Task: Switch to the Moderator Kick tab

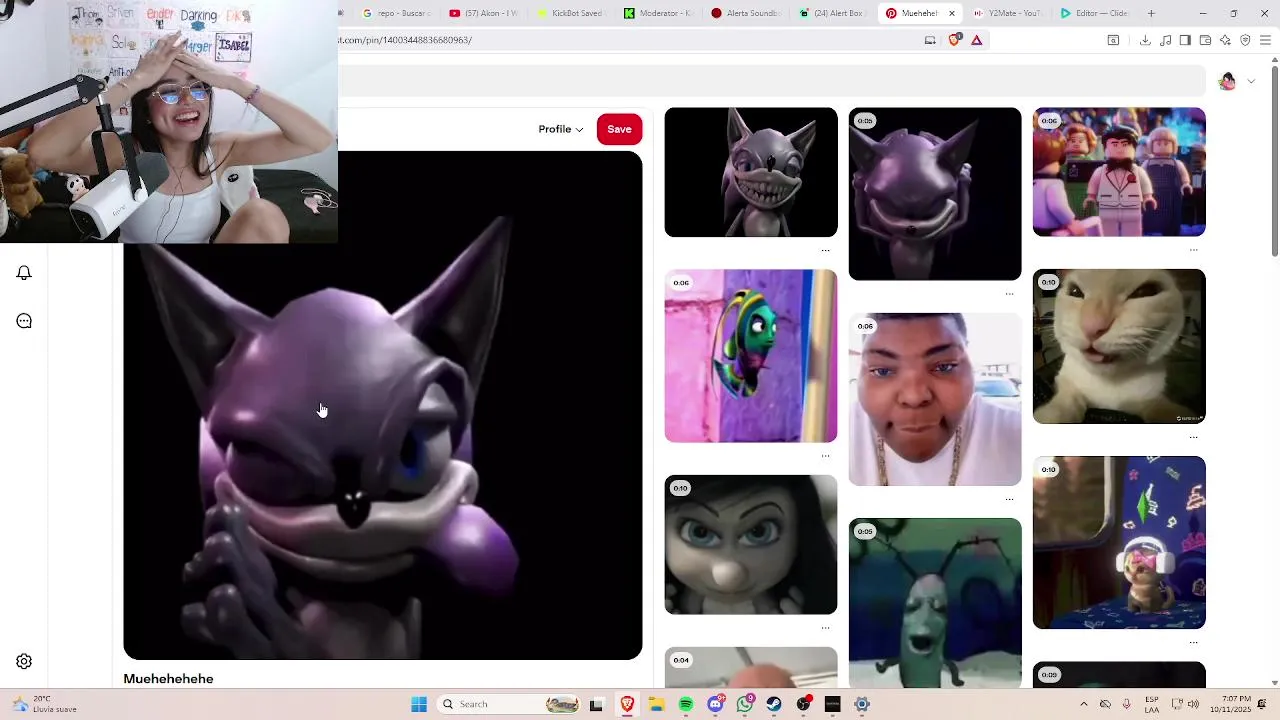Action: [658, 13]
